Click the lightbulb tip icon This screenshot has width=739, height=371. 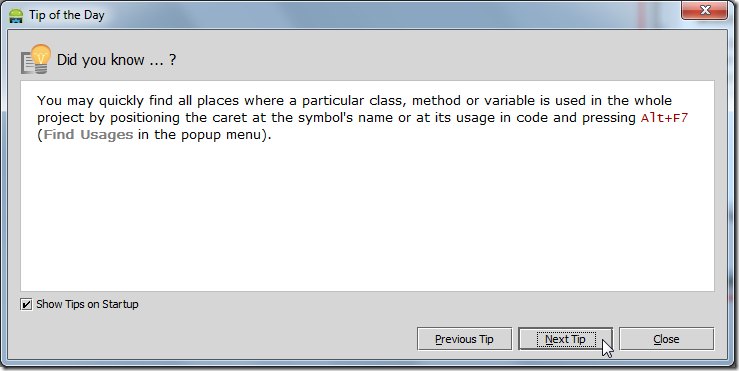click(x=36, y=59)
